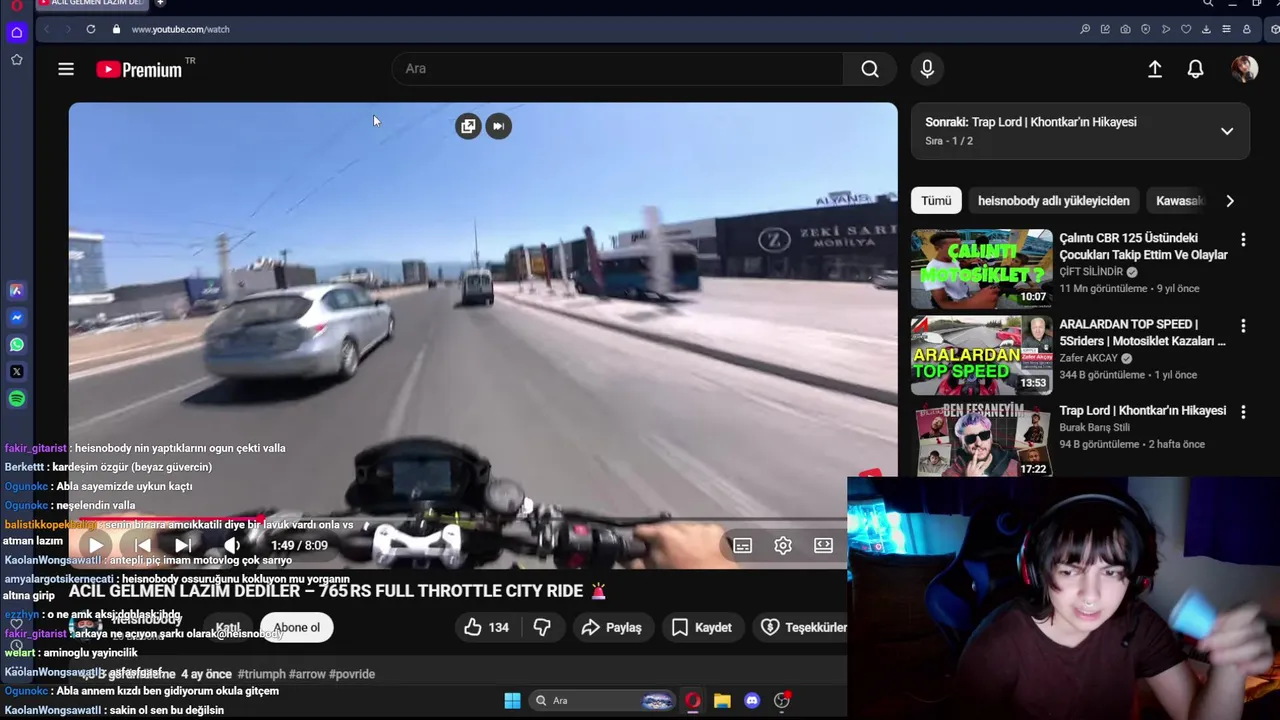Open the ÇİFT SİLİNDİR channel name
Screen dimensions: 1280x720
tap(1091, 272)
